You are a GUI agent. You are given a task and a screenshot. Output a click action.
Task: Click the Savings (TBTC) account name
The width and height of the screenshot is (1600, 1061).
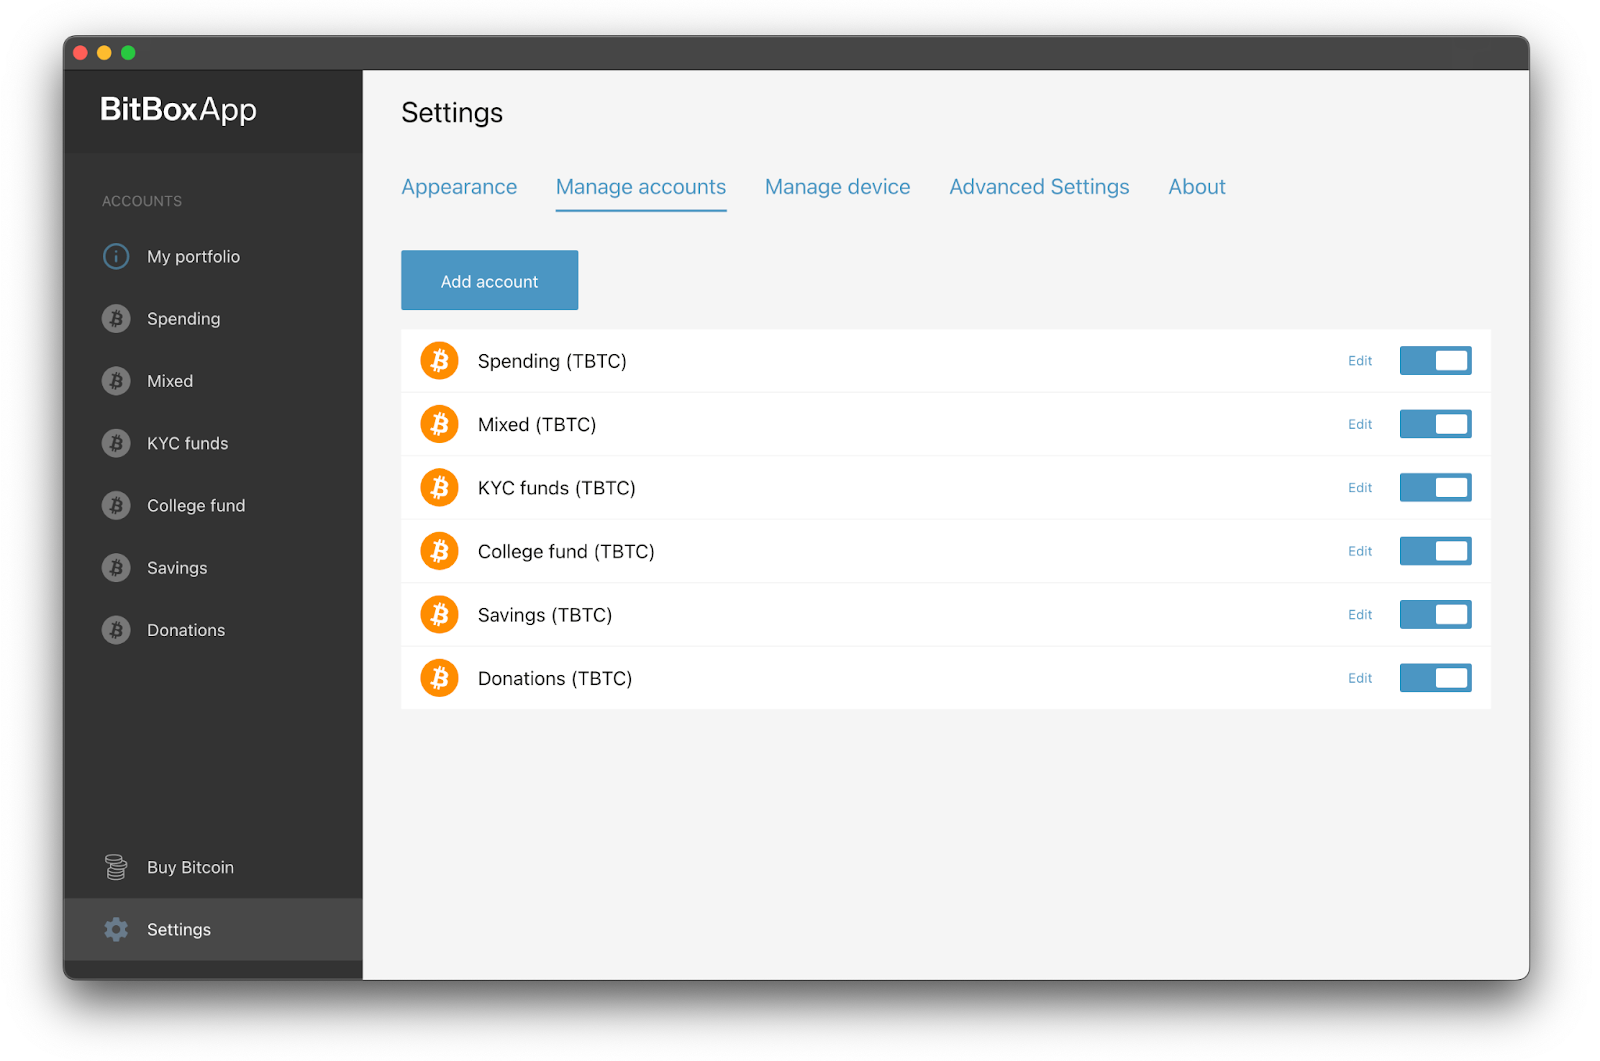click(545, 615)
